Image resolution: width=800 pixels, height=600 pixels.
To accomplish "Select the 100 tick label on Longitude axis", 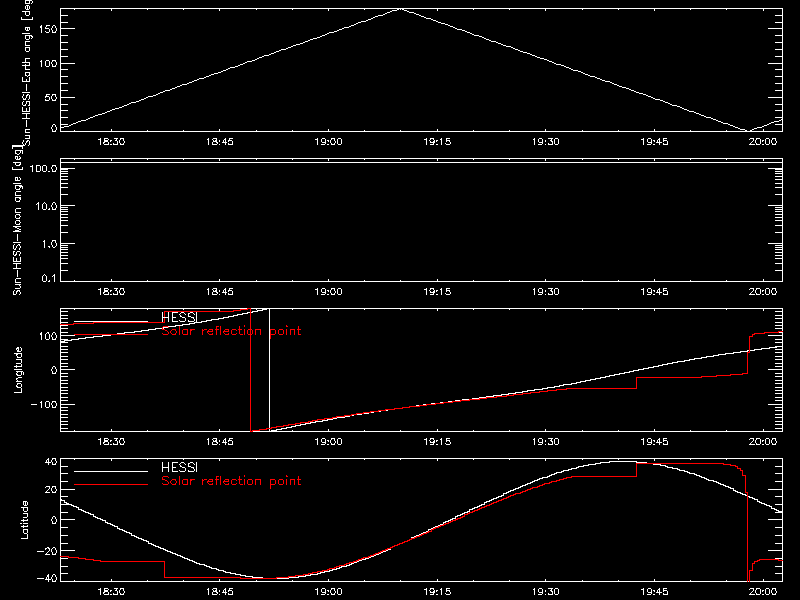I will [x=48, y=336].
